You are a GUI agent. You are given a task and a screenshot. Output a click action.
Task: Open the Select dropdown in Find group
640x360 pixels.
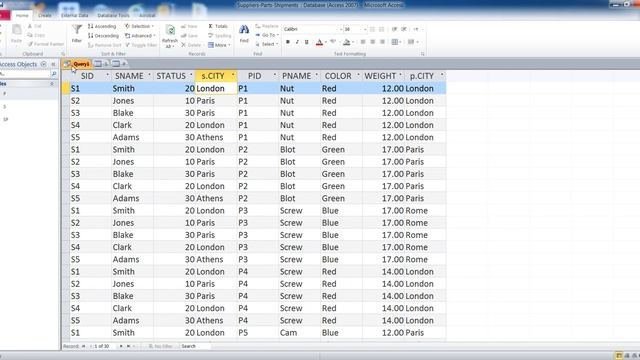coord(267,44)
